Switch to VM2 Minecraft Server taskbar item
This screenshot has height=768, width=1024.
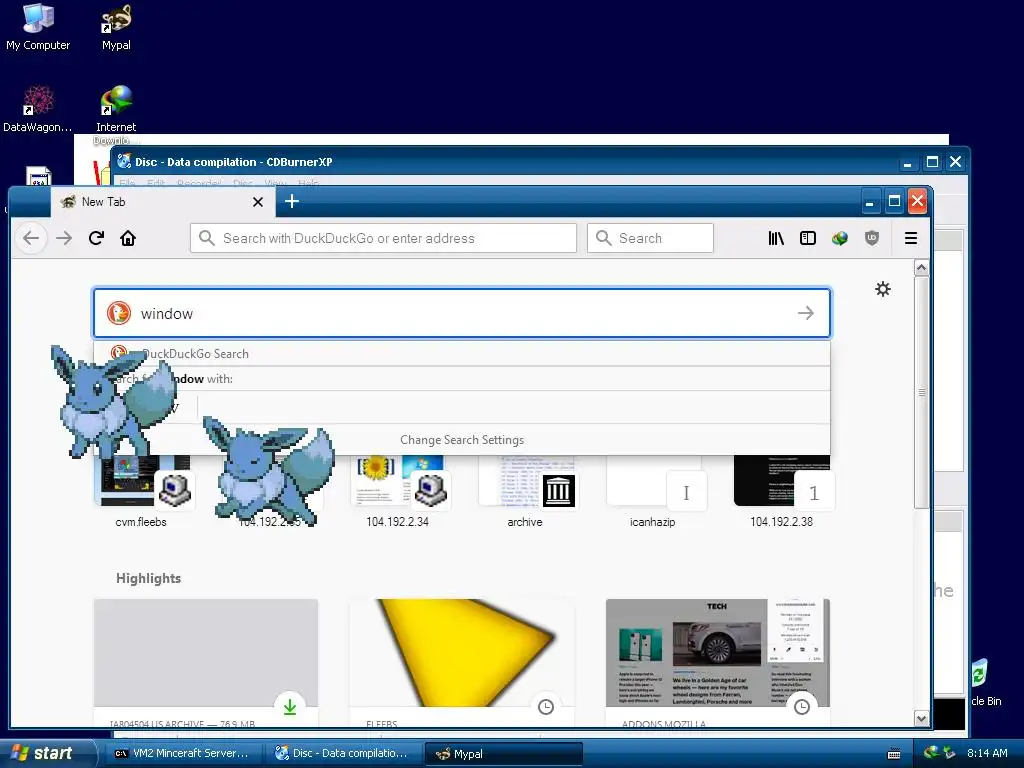(182, 753)
